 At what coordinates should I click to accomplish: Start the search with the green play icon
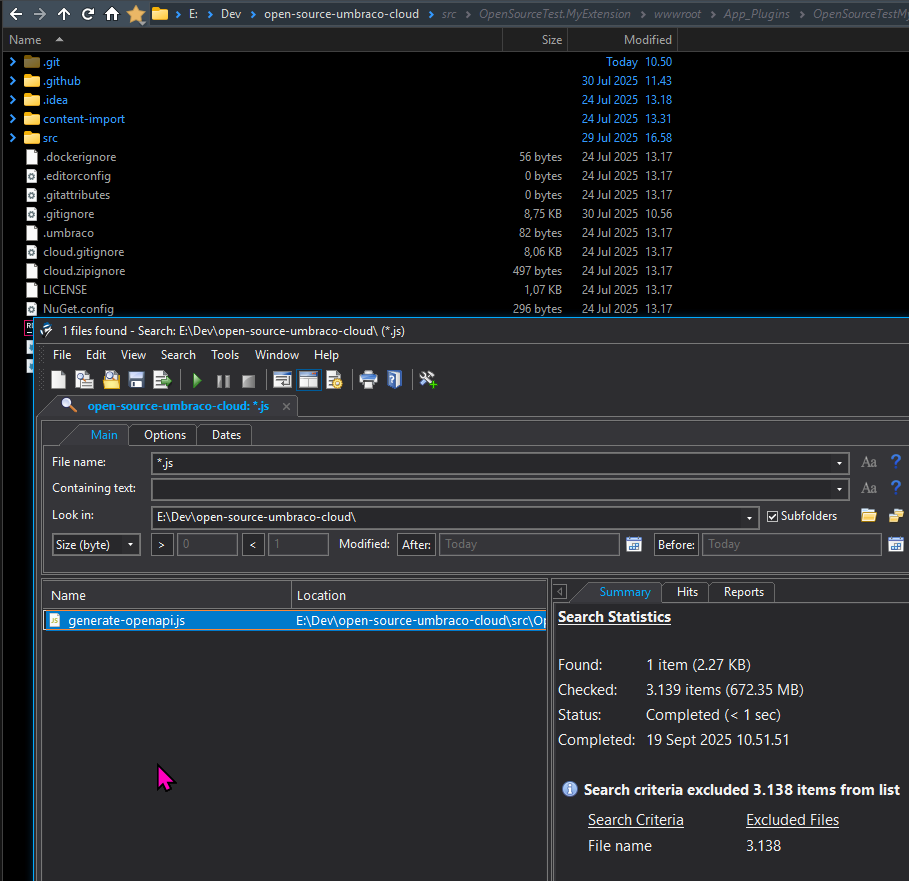(x=197, y=380)
